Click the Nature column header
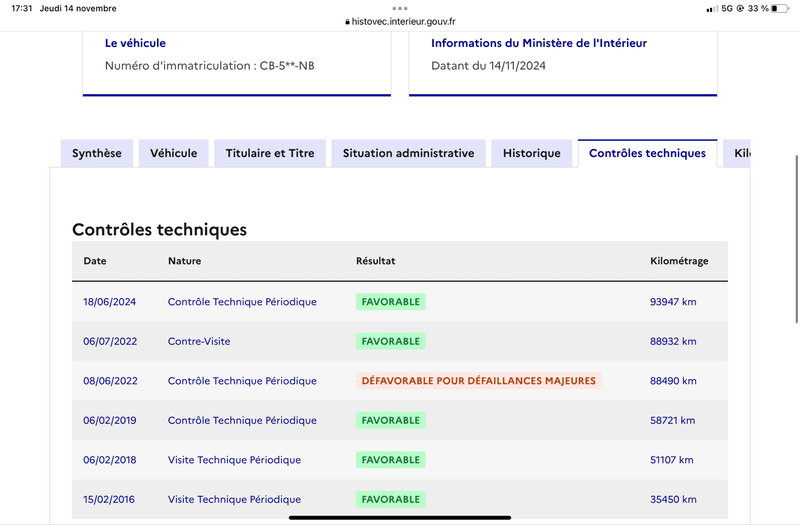Viewport: 800px width, 525px height. (x=185, y=261)
